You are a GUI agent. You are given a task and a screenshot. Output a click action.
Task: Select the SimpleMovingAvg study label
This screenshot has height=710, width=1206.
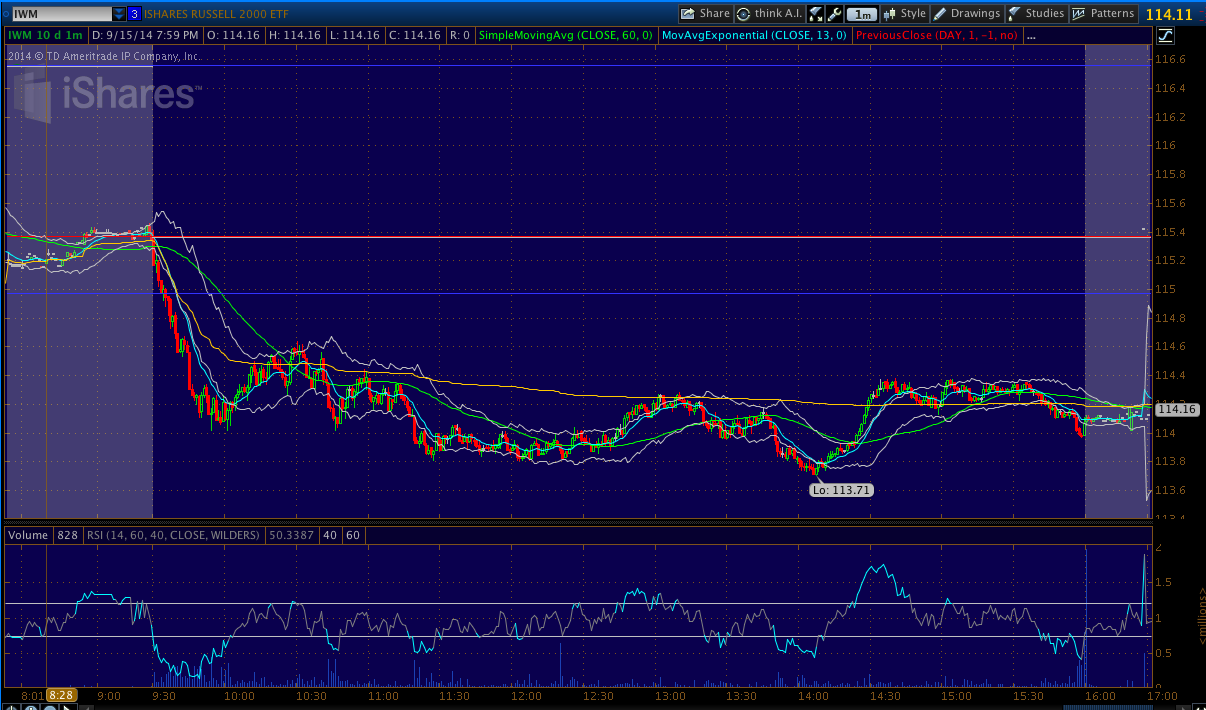pyautogui.click(x=566, y=36)
